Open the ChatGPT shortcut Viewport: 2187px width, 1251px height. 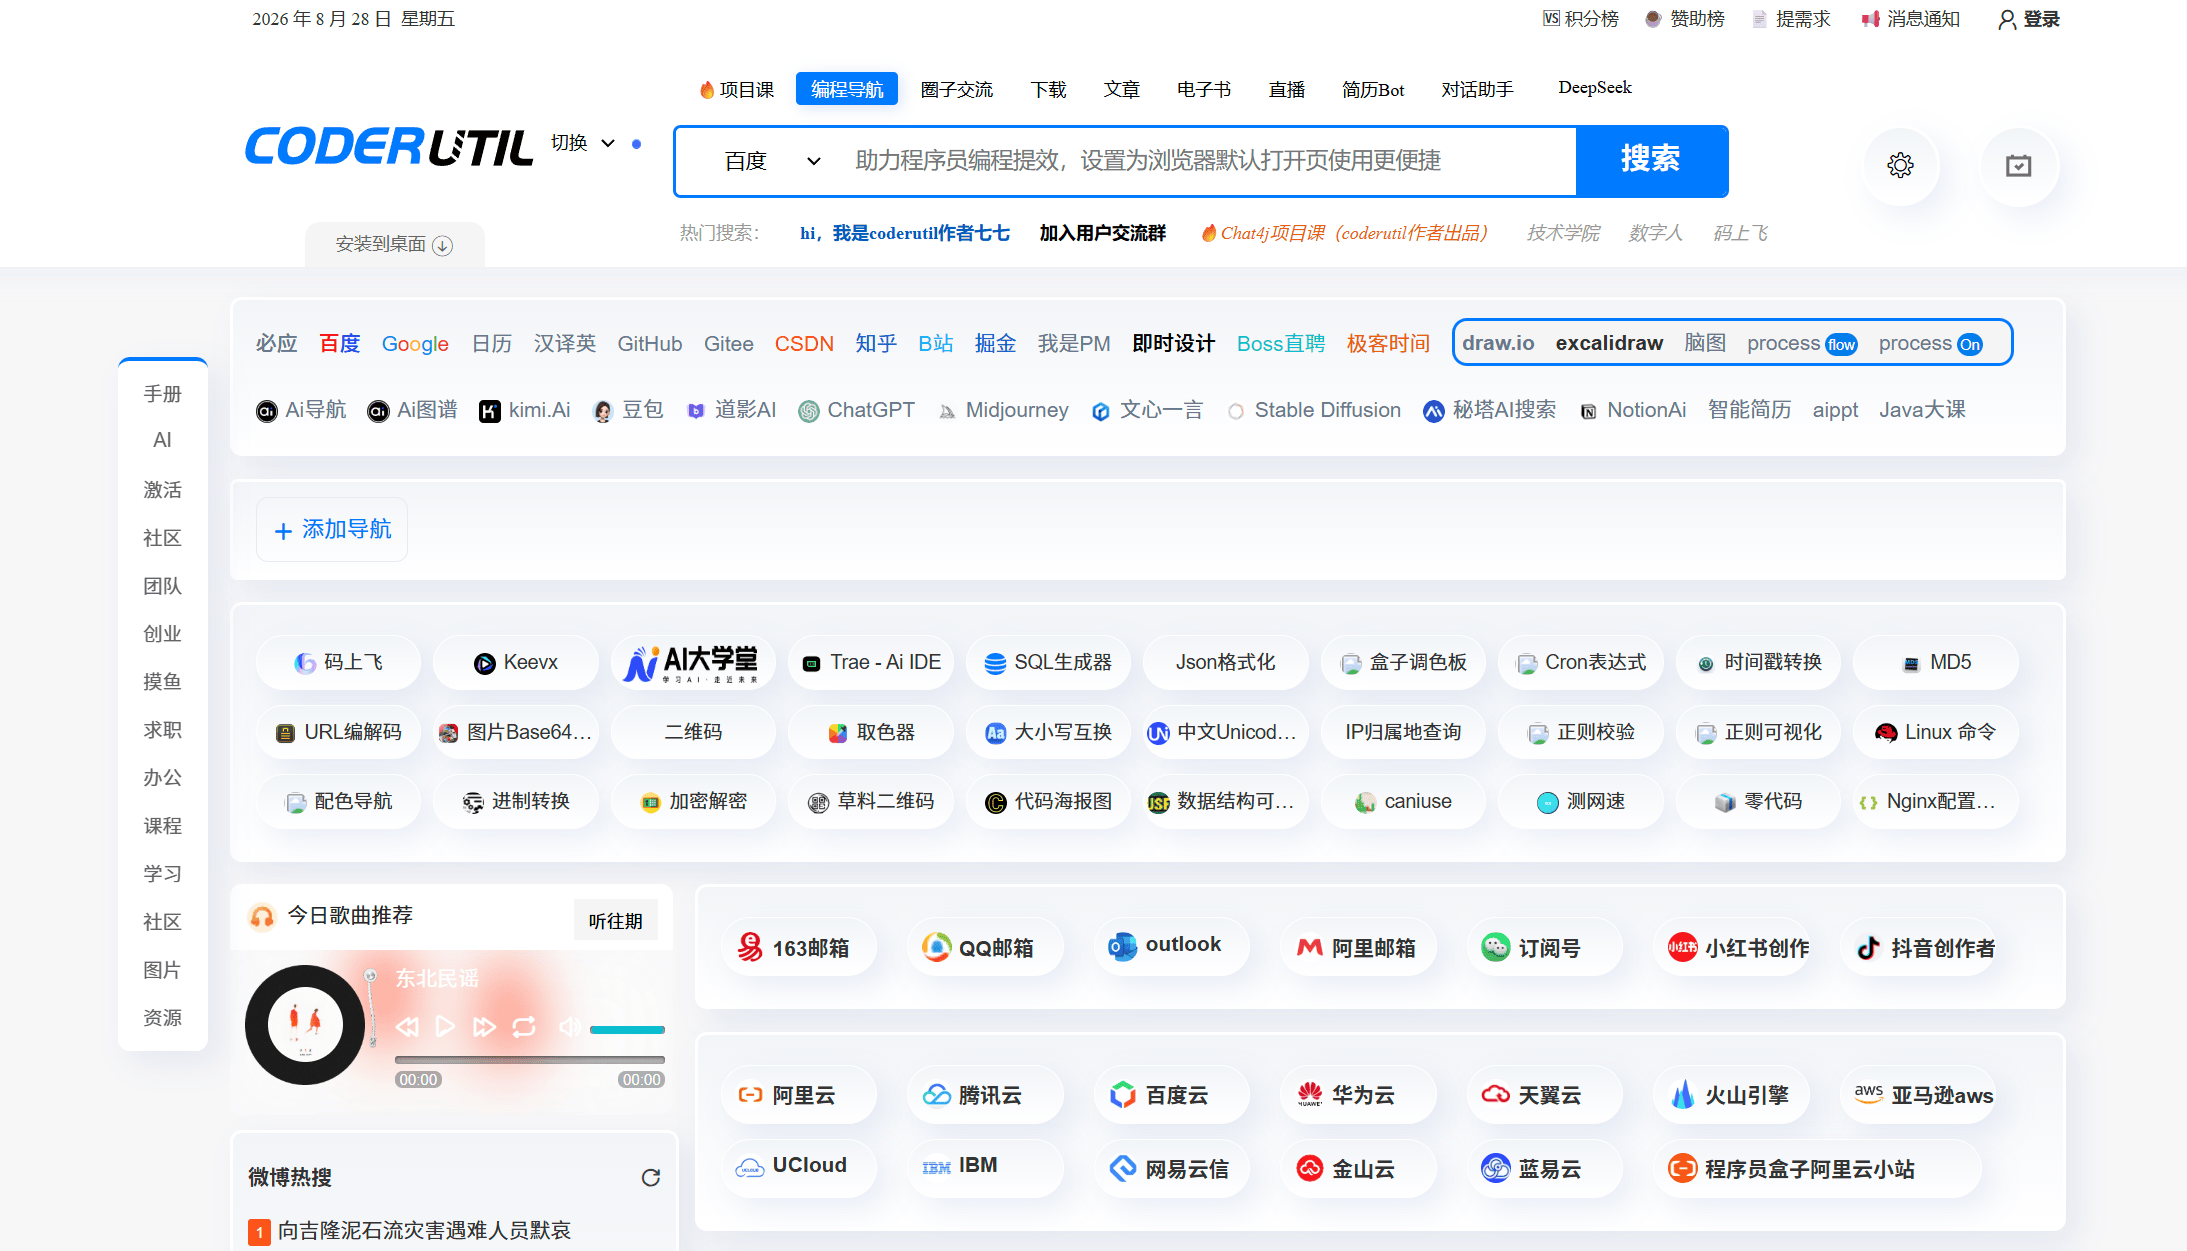point(857,410)
